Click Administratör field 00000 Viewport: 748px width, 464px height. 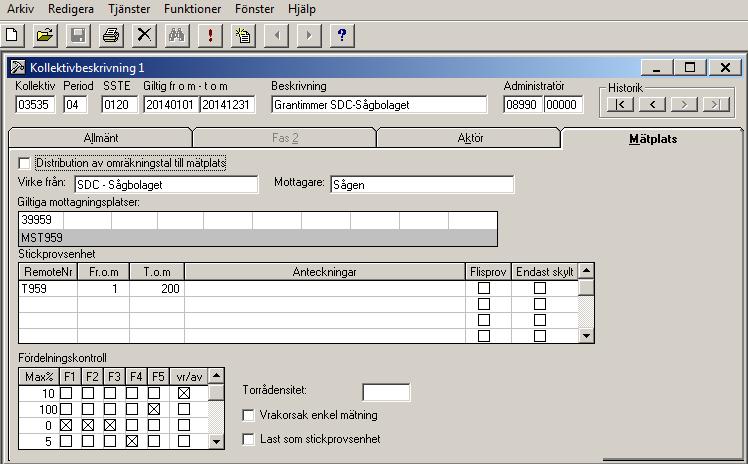[x=563, y=104]
